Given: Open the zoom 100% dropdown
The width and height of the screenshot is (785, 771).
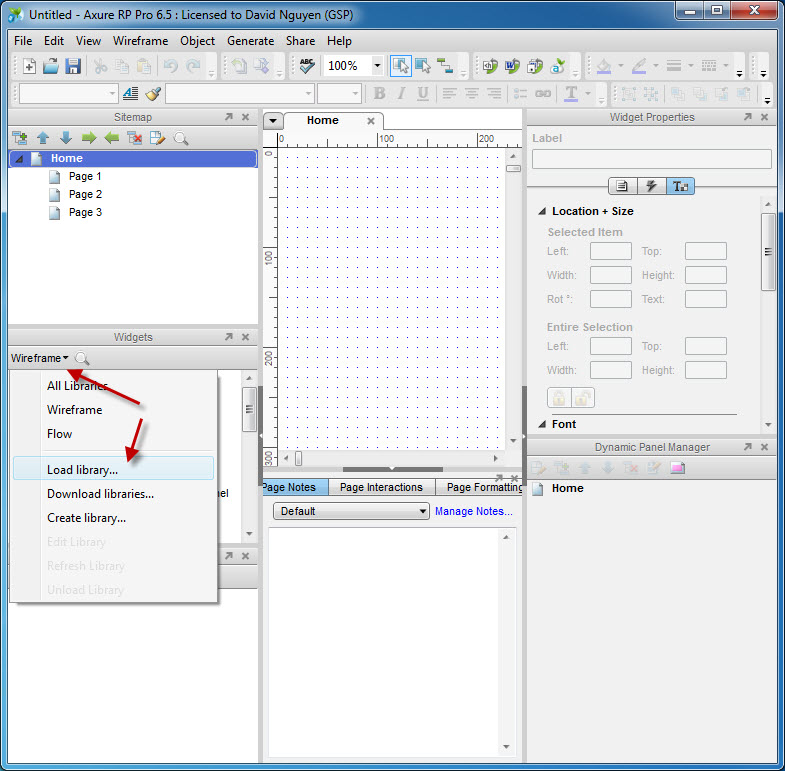Looking at the screenshot, I should coord(377,66).
